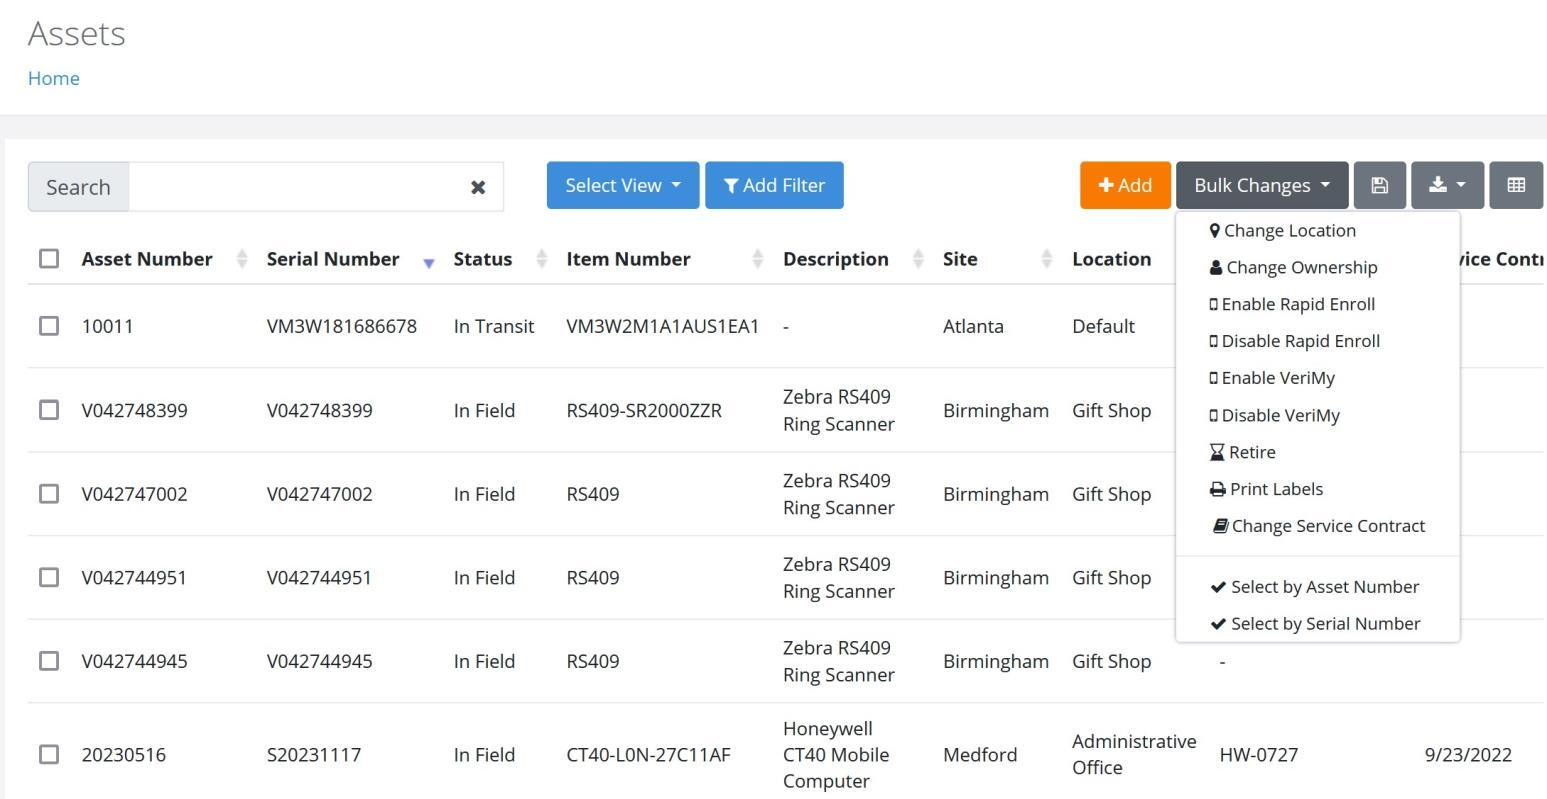Check the box for asset 10011

(x=49, y=325)
